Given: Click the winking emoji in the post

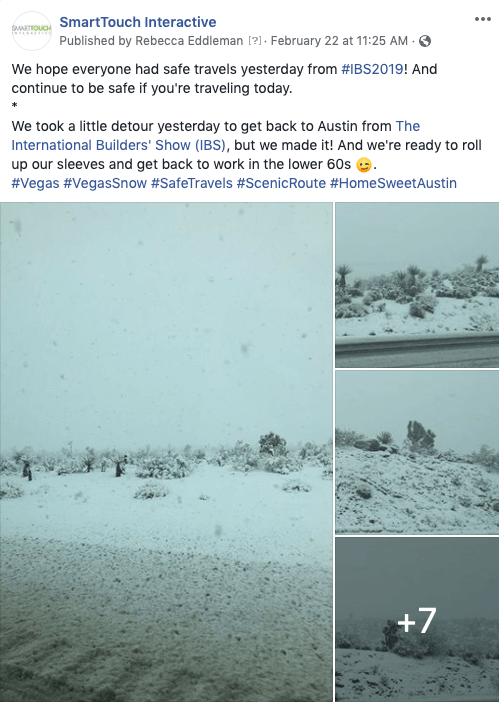Looking at the screenshot, I should point(364,164).
